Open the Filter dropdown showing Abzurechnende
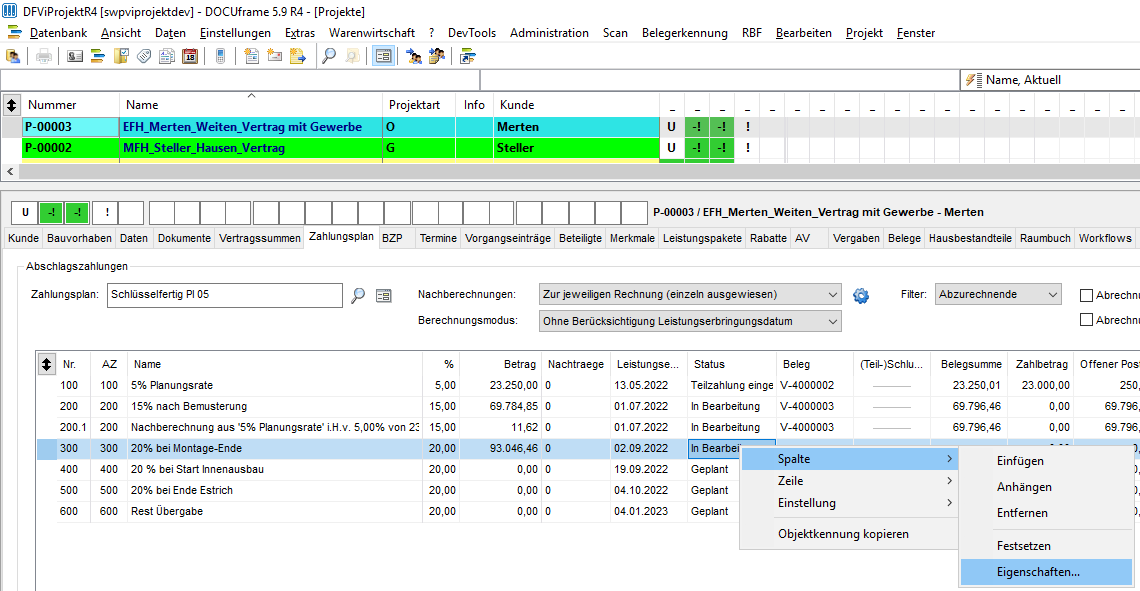This screenshot has width=1140, height=591. (998, 294)
